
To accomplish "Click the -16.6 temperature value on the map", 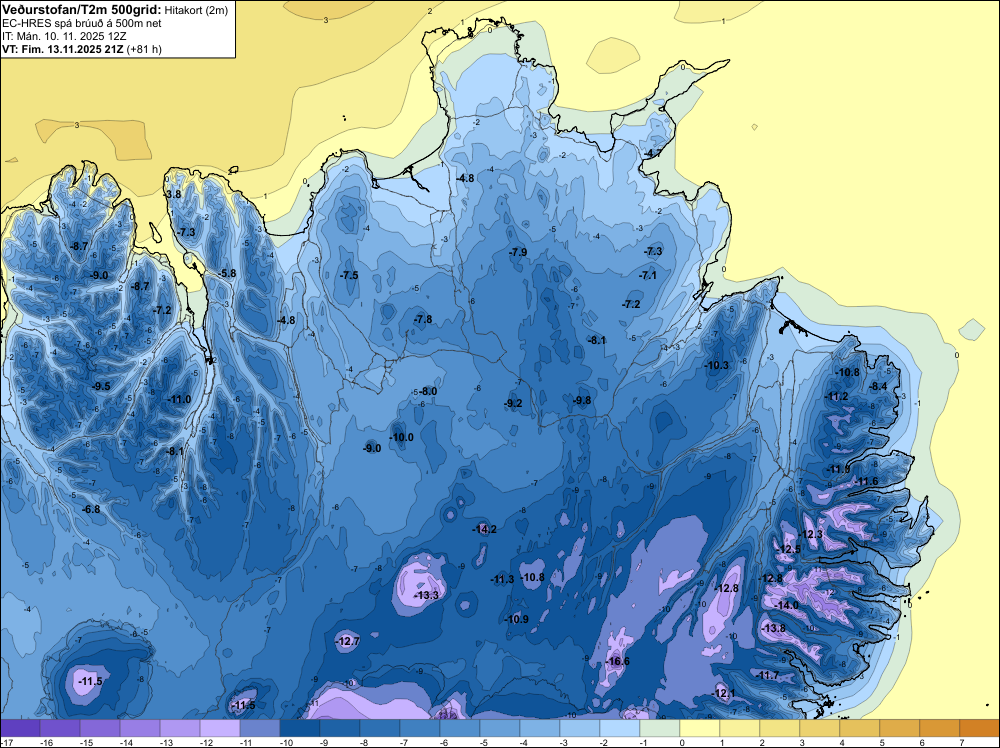I will coord(617,661).
